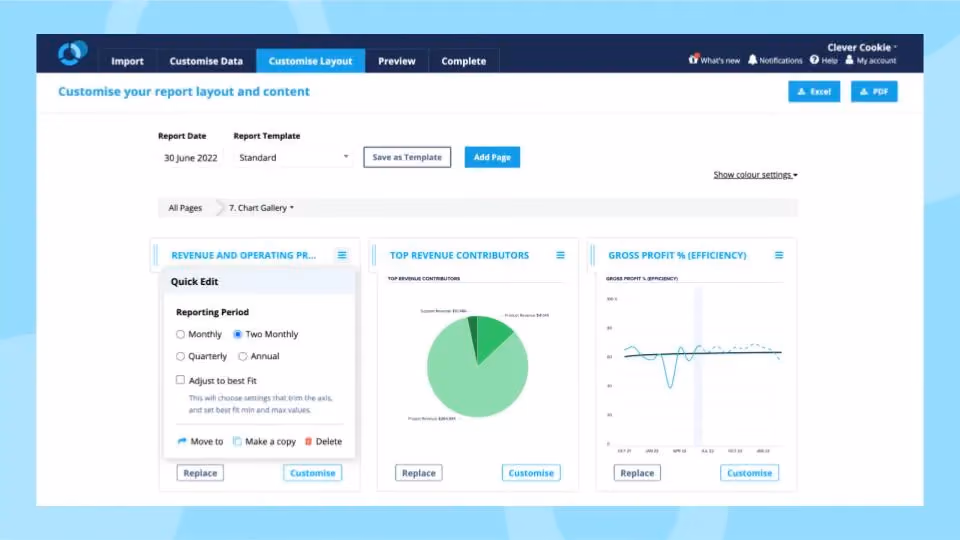Click the Make a copy icon

(x=237, y=441)
